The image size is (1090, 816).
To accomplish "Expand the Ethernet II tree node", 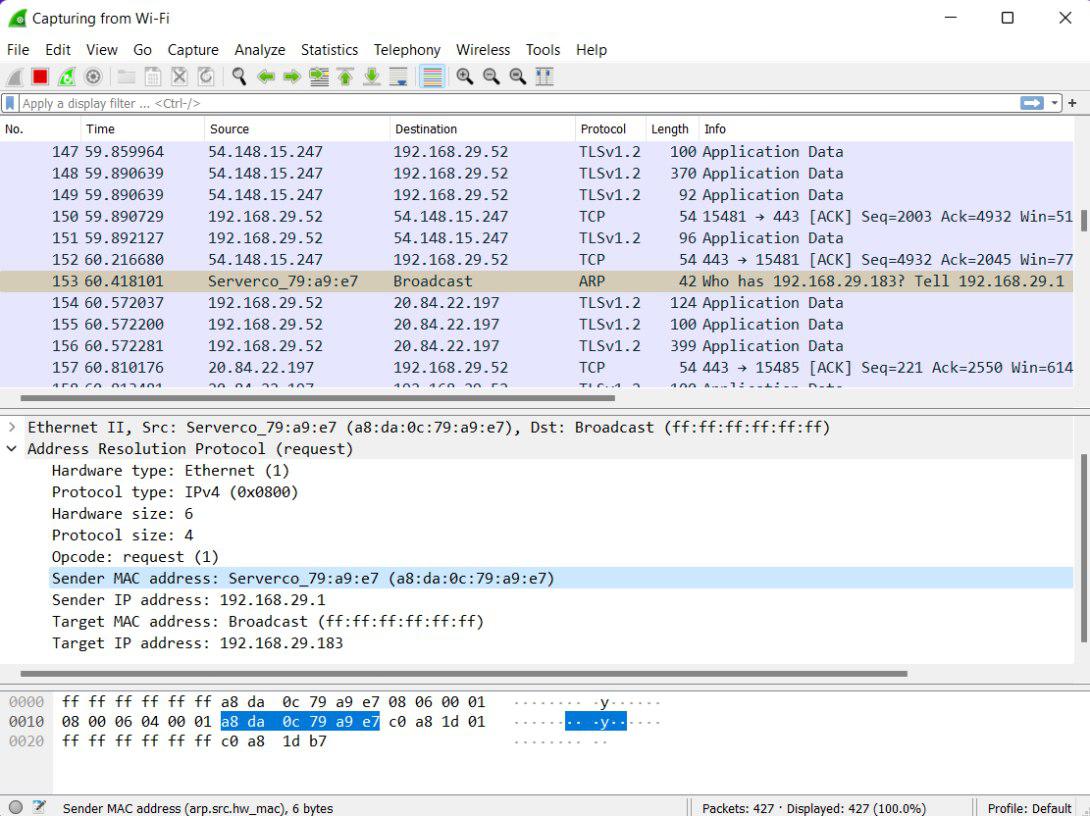I will point(12,427).
